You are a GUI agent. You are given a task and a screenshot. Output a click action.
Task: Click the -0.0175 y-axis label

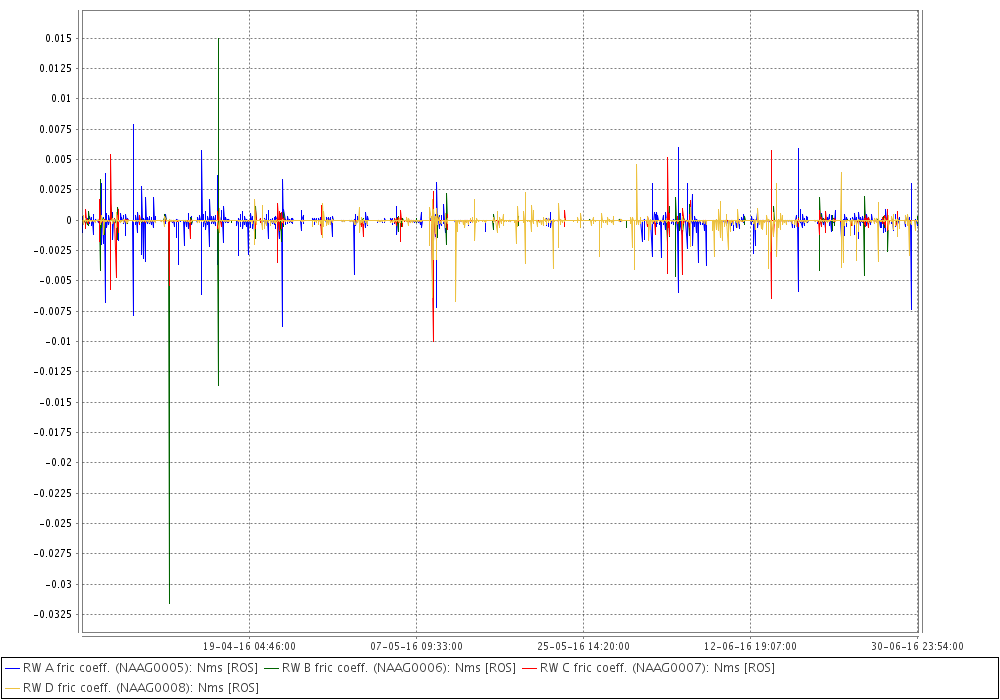click(52, 432)
